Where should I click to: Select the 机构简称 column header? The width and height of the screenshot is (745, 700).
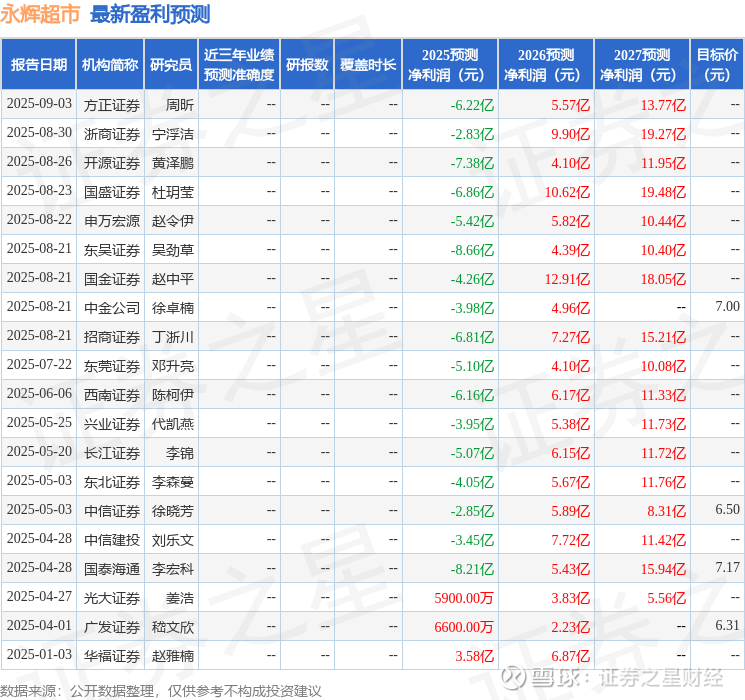(110, 64)
